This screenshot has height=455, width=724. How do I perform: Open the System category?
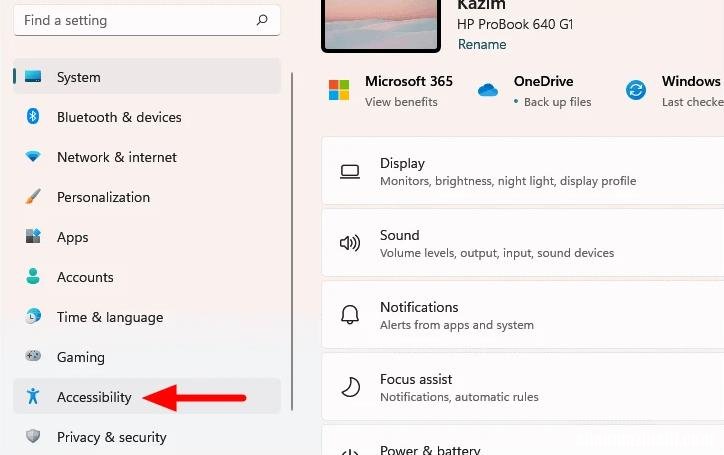pyautogui.click(x=147, y=77)
